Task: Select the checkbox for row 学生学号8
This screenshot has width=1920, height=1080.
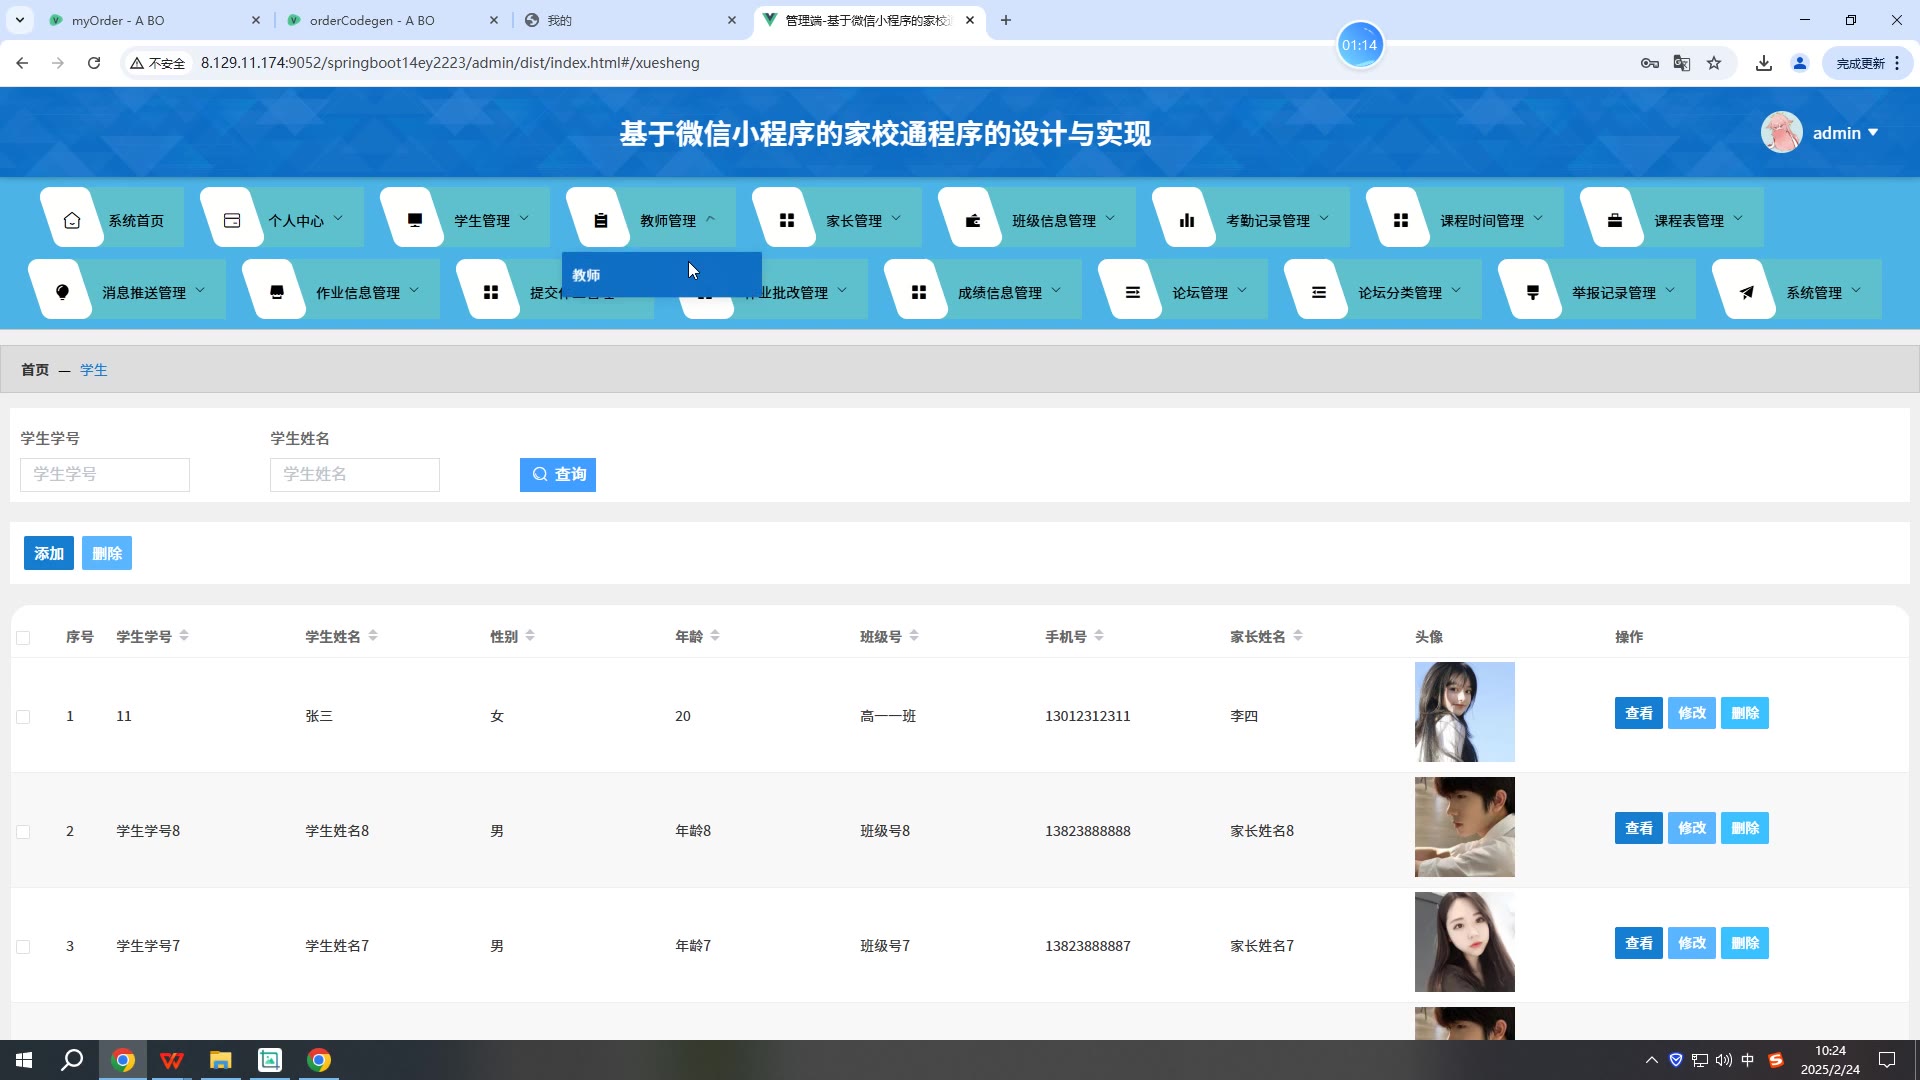Action: click(x=23, y=832)
